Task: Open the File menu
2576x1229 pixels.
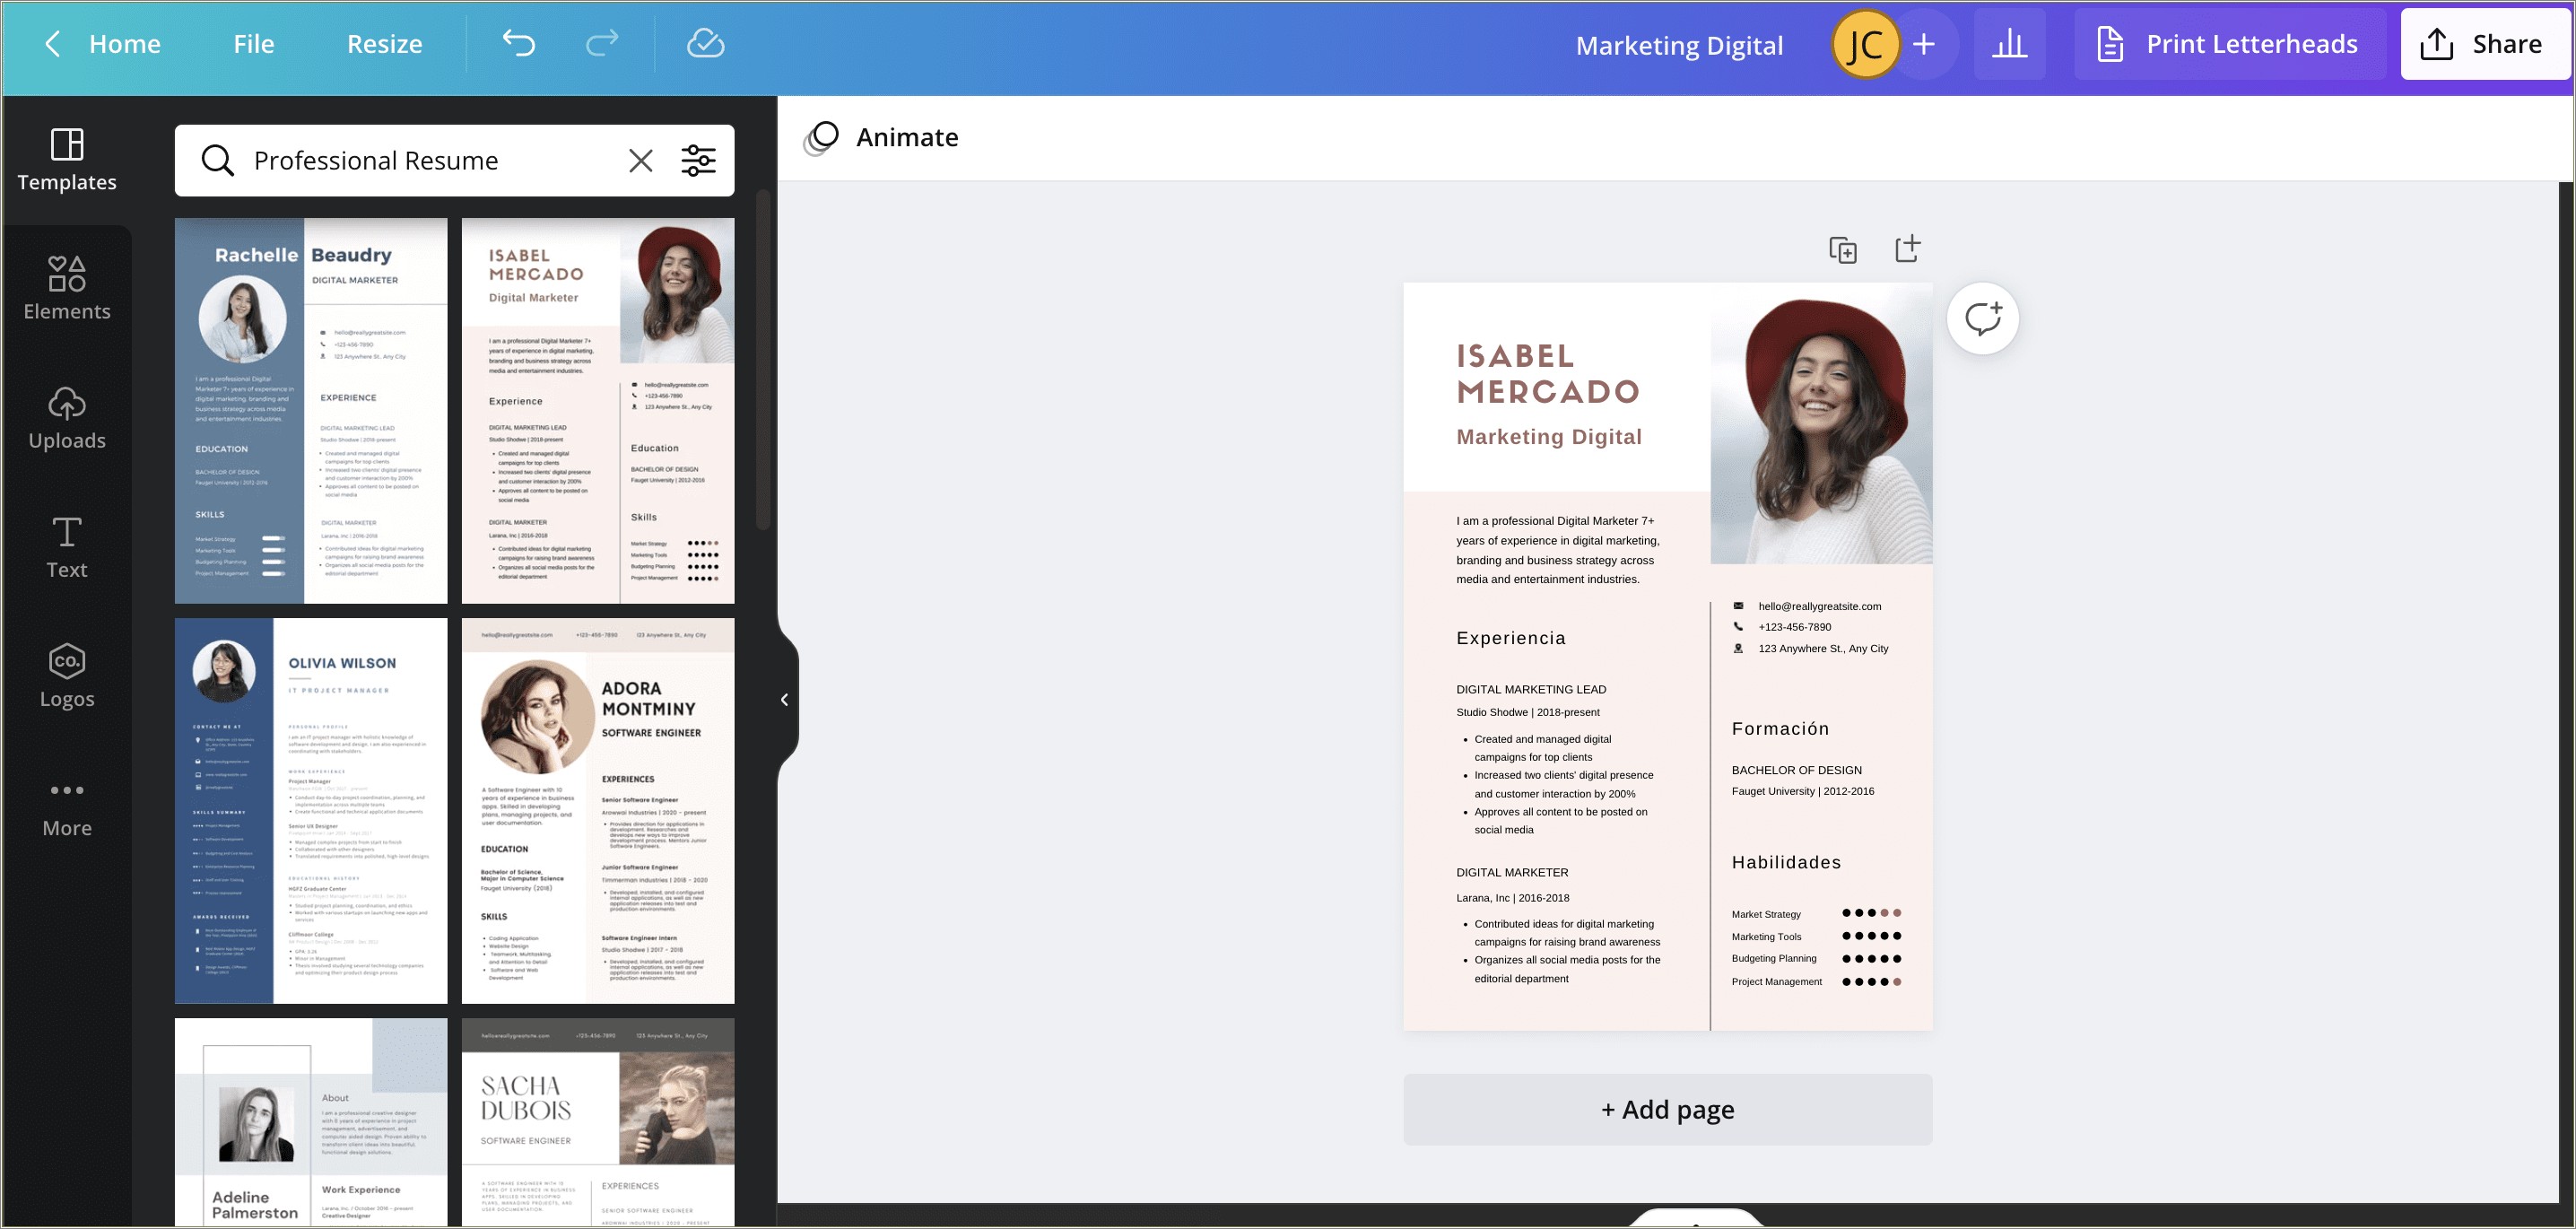Action: (x=253, y=43)
